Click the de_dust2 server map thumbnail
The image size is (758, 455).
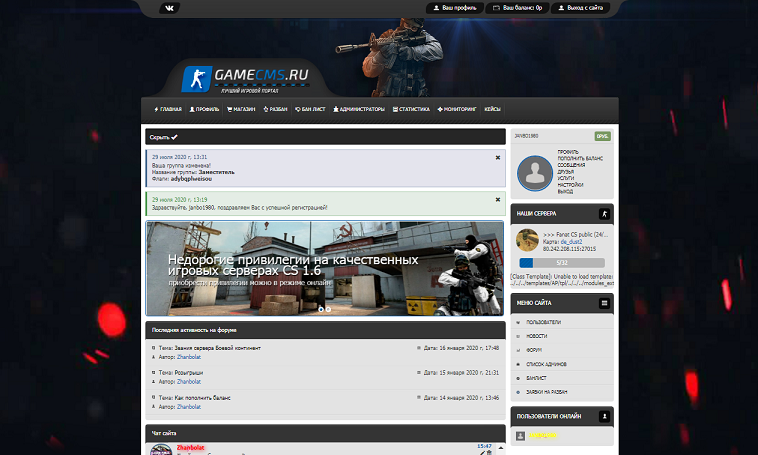(527, 241)
